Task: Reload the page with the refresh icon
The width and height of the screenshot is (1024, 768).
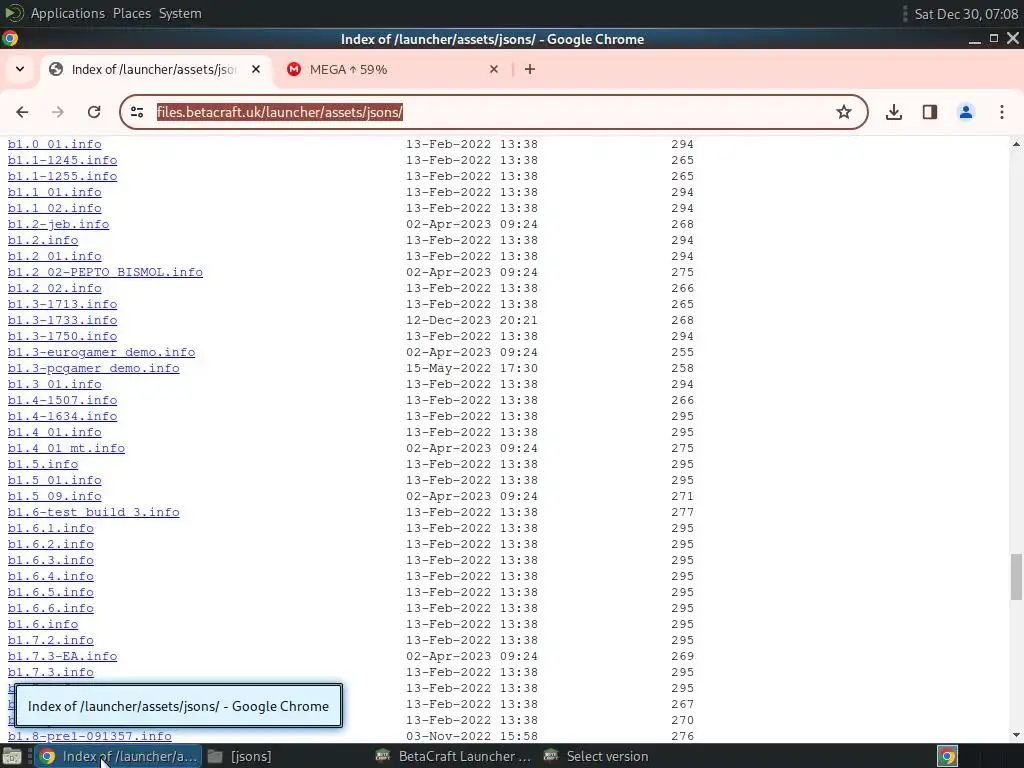Action: tap(94, 112)
